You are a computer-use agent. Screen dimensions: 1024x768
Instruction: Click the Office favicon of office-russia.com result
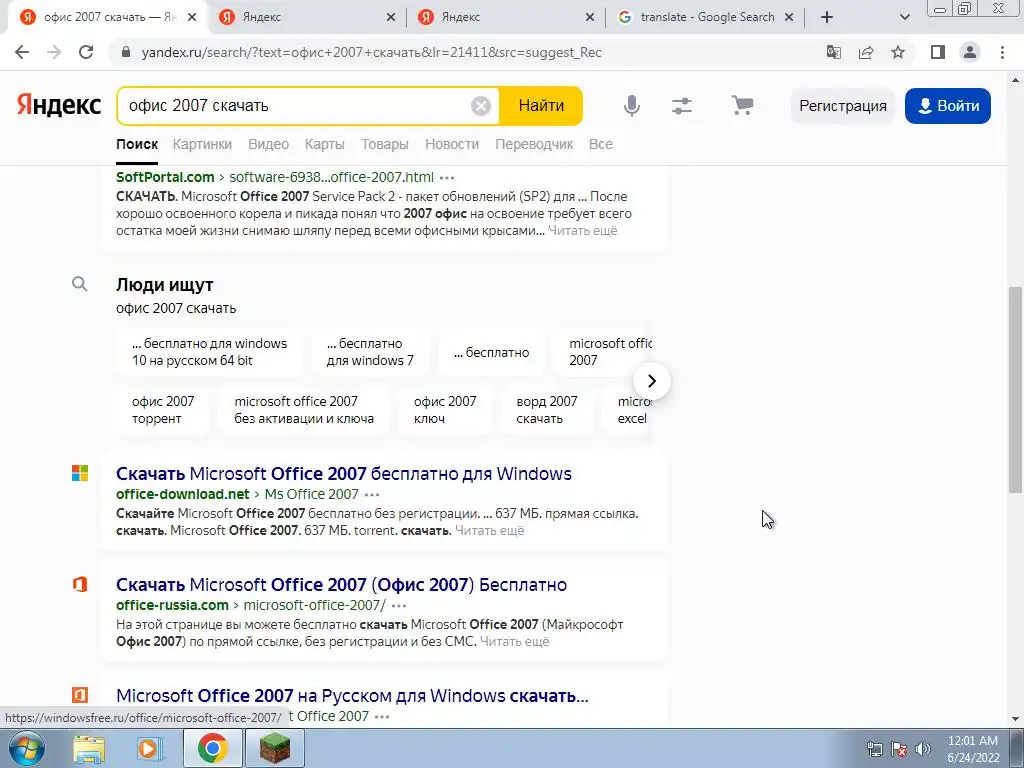point(80,584)
